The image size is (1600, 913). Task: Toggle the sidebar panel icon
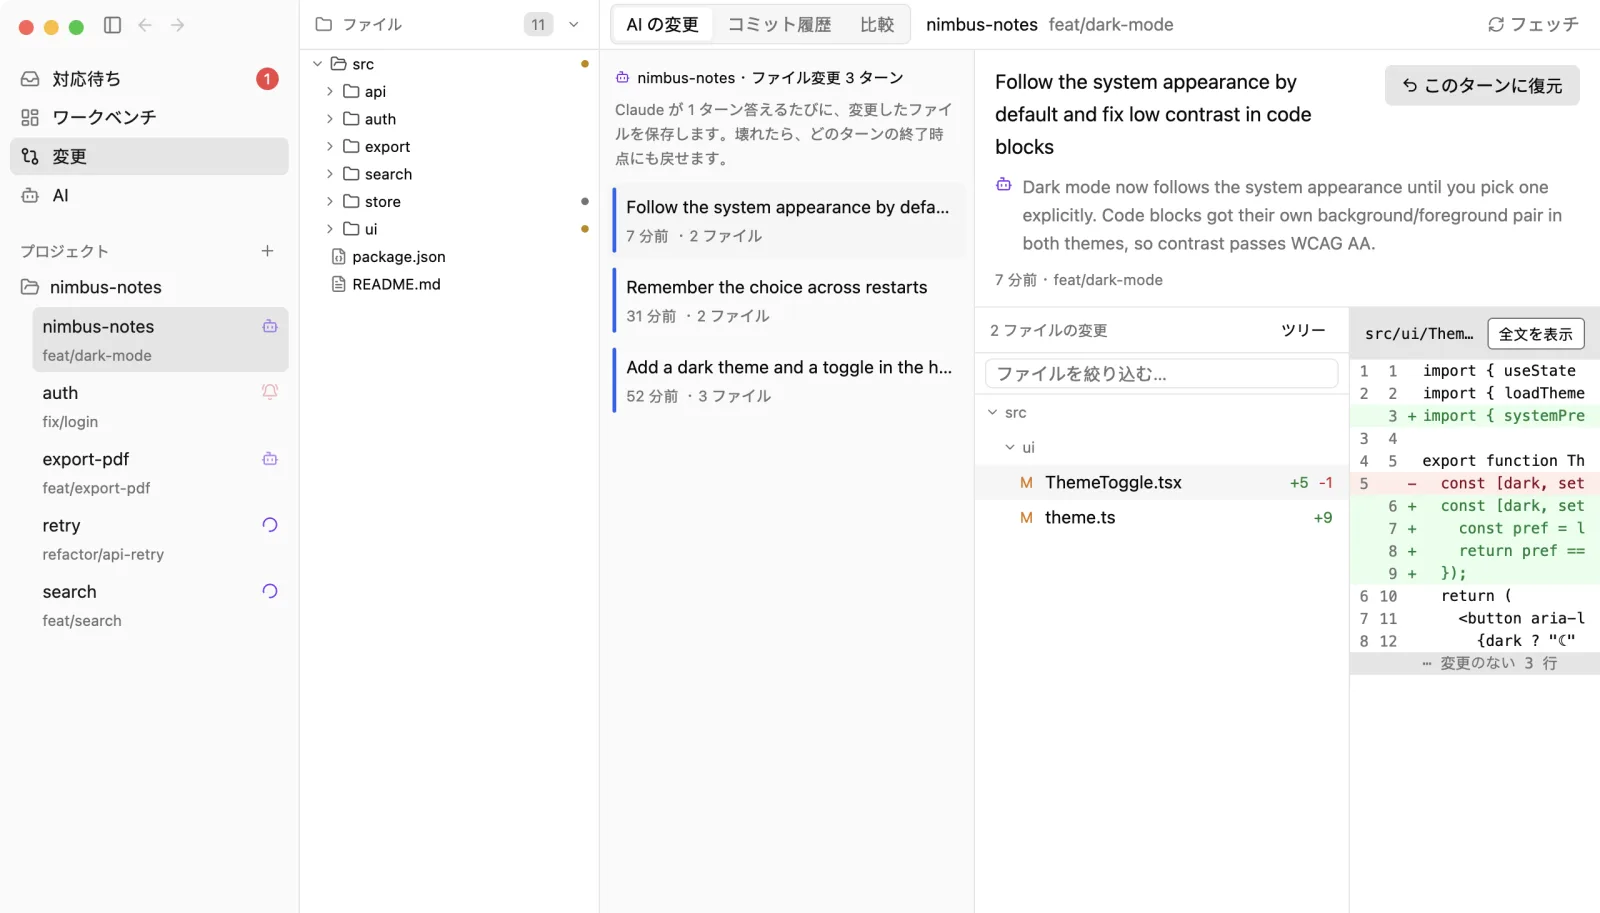click(x=112, y=25)
